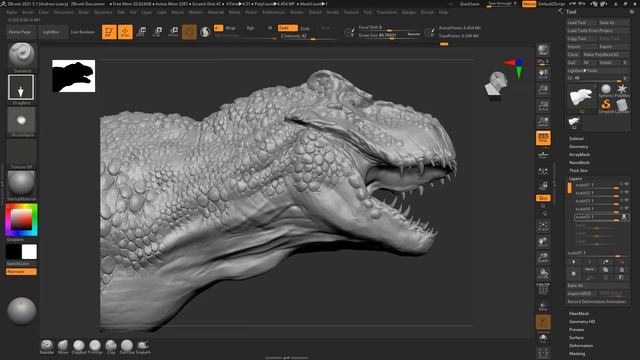The height and width of the screenshot is (360, 640).
Task: Click Make PolyMesh3D button
Action: click(605, 54)
